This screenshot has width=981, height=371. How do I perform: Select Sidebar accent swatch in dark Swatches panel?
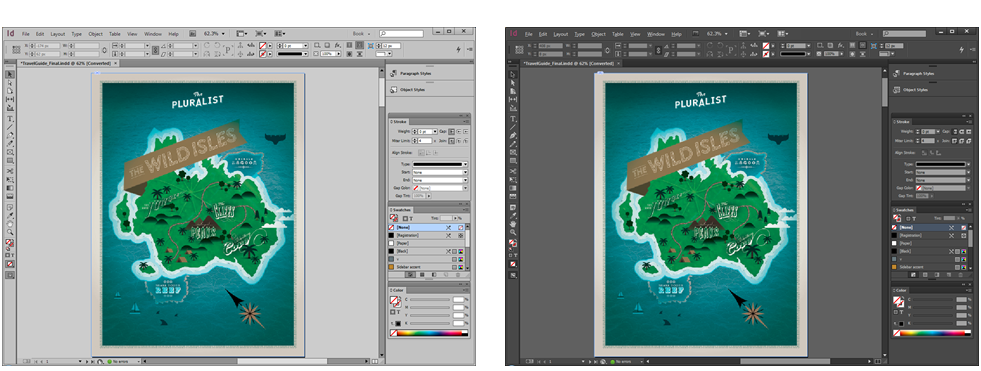928,267
